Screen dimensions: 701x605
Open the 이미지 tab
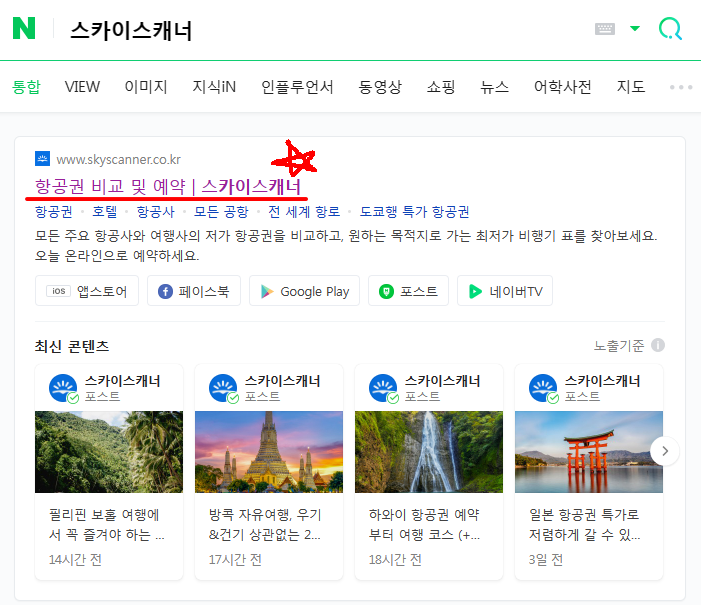(146, 87)
